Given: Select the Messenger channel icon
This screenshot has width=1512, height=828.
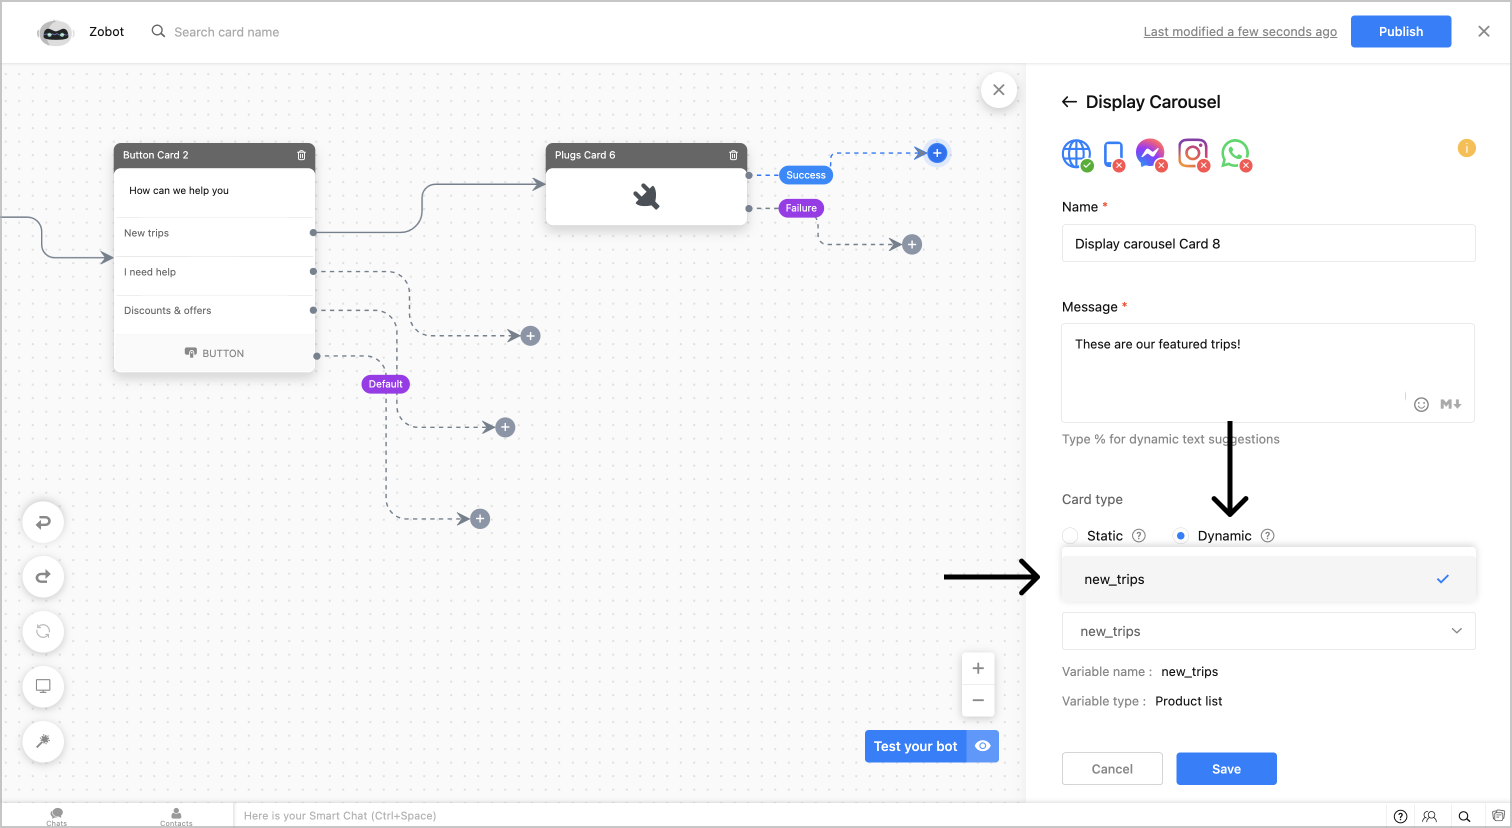Looking at the screenshot, I should (x=1150, y=153).
